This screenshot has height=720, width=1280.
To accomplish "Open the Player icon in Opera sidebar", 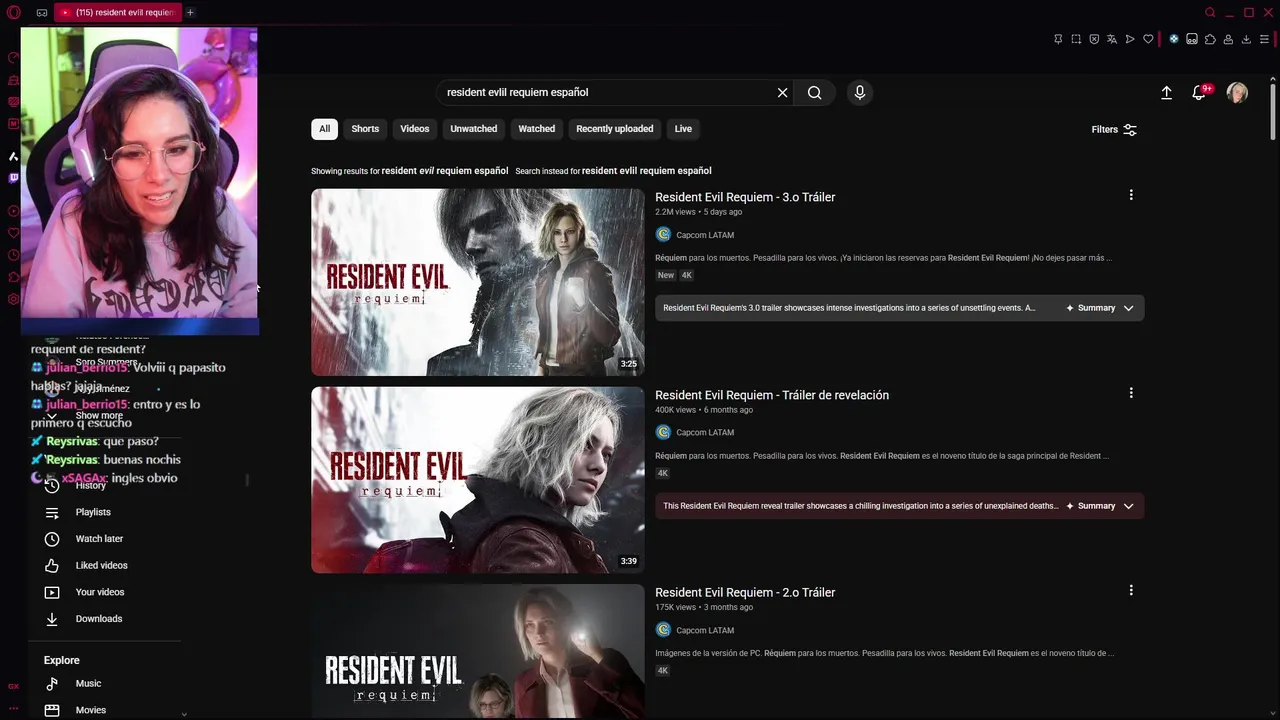I will click(x=14, y=211).
